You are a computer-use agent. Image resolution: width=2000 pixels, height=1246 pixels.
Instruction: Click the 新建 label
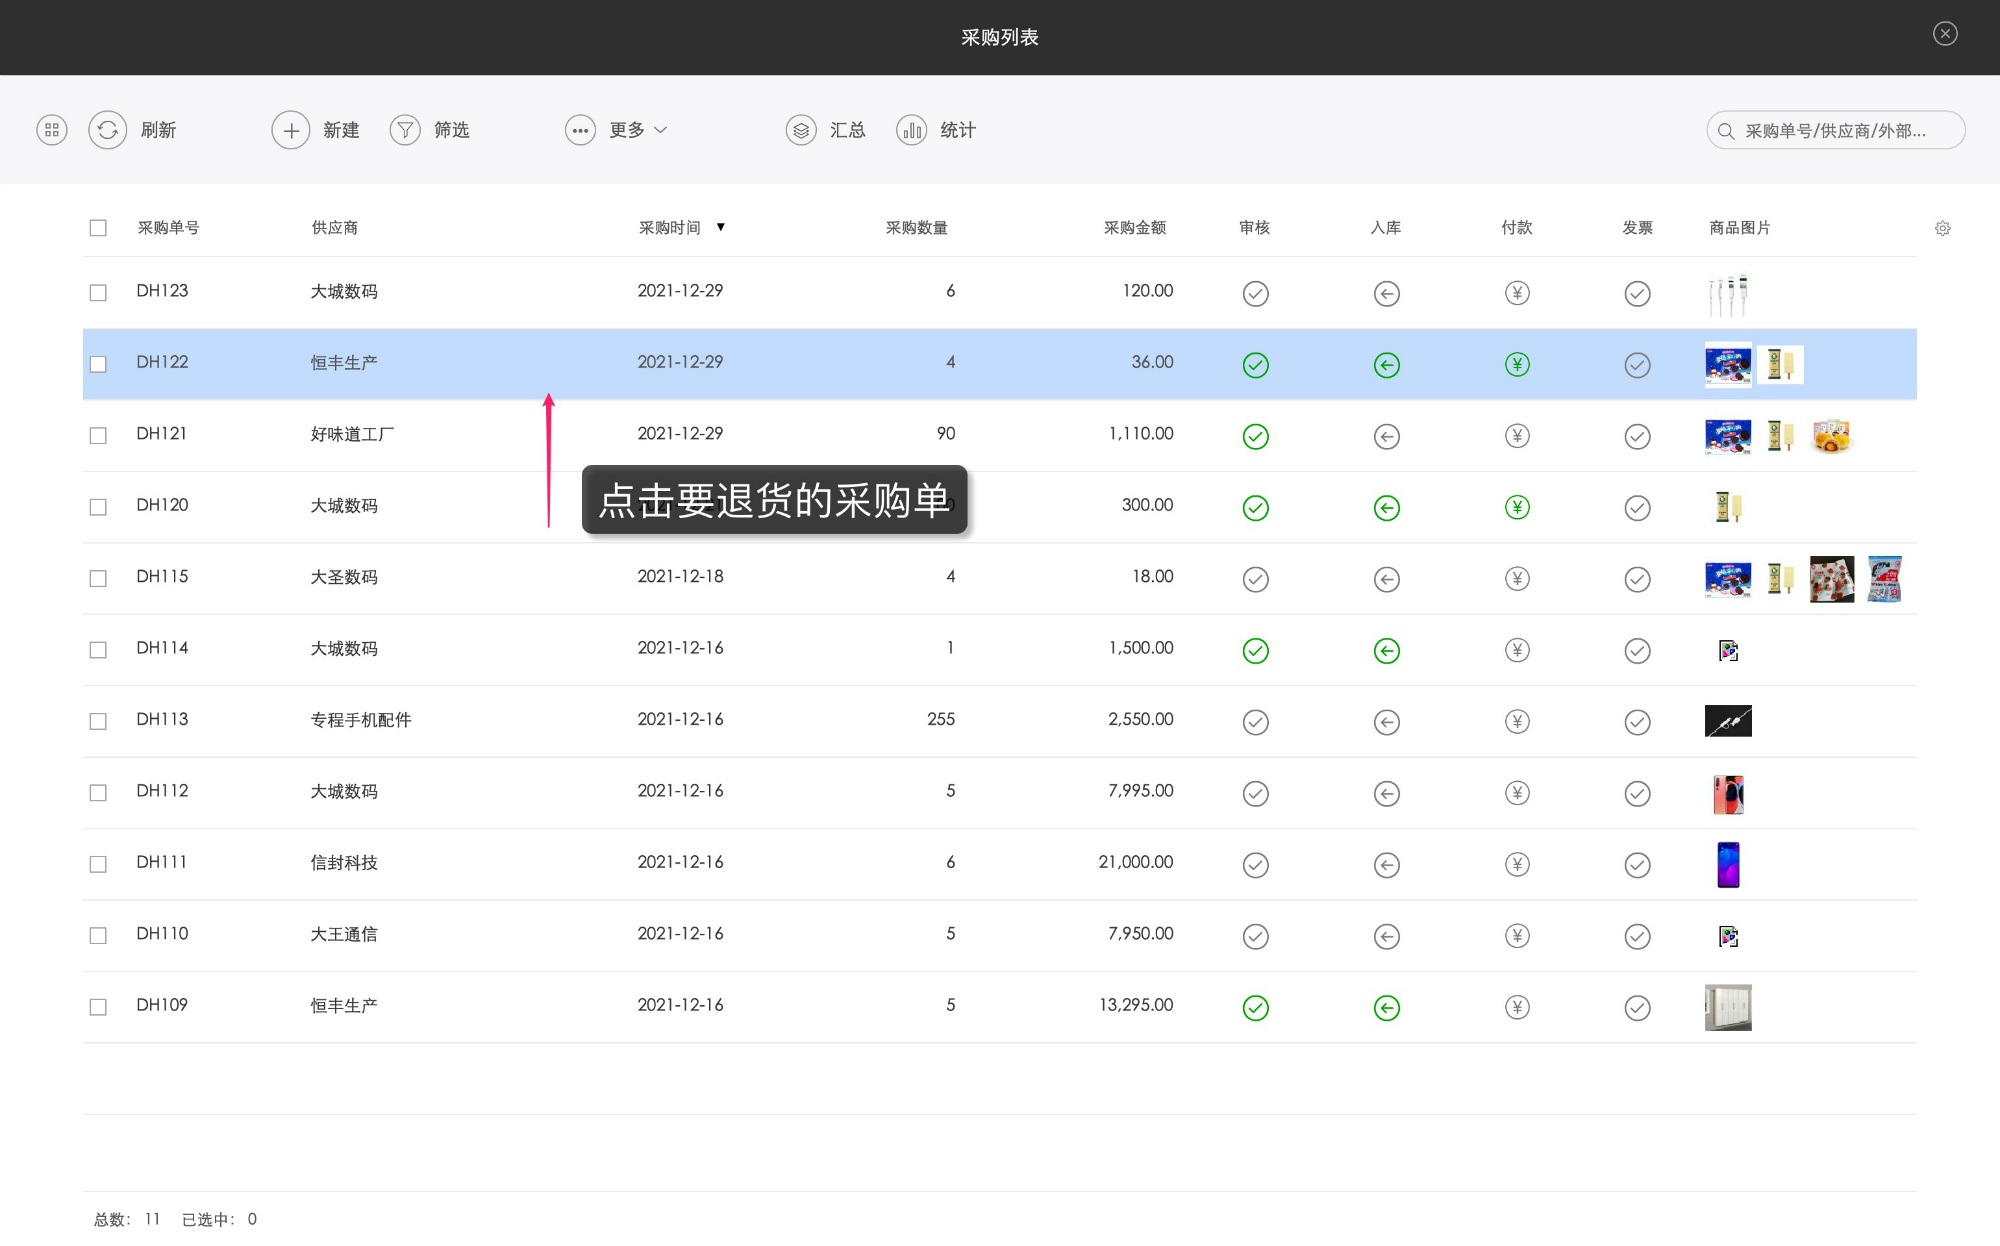(x=341, y=130)
